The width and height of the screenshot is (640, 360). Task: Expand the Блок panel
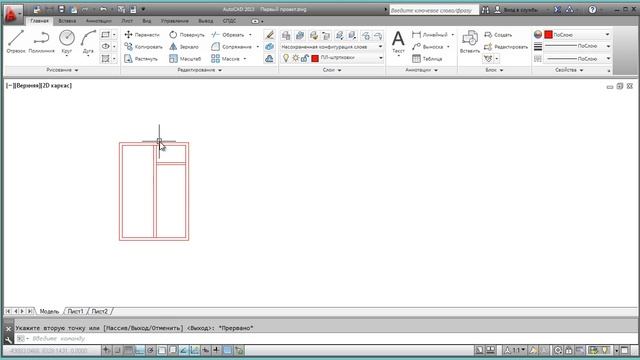tap(494, 70)
